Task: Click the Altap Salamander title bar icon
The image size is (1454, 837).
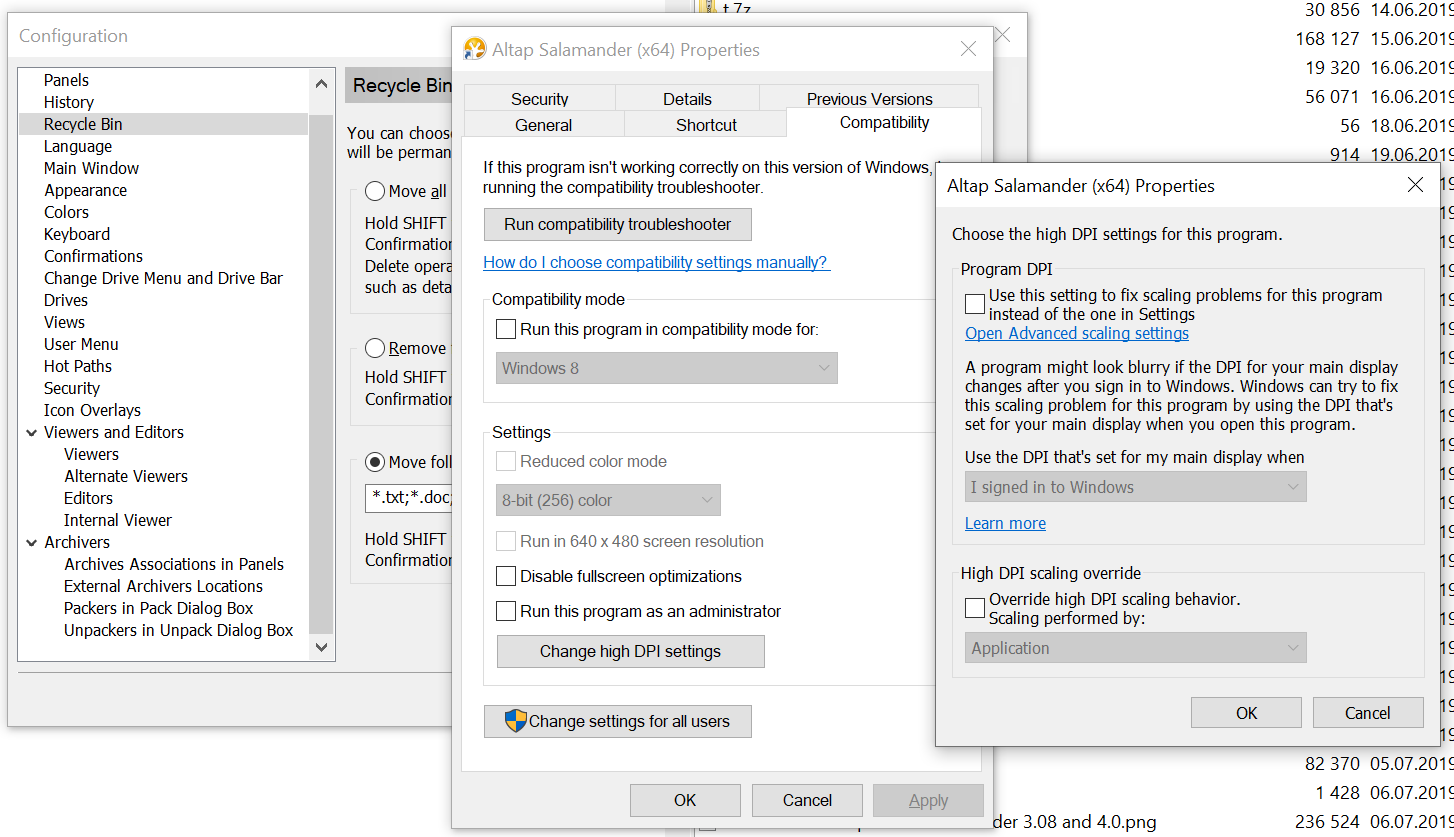Action: [475, 49]
